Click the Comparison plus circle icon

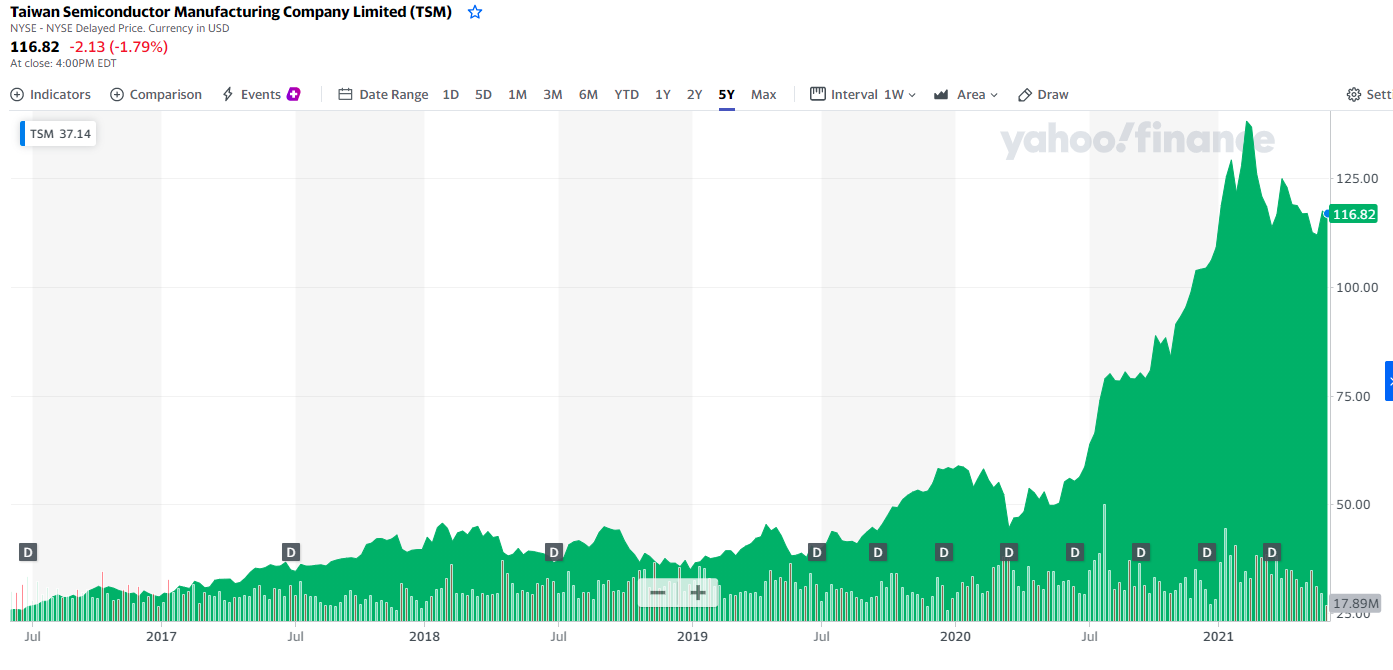[x=117, y=94]
